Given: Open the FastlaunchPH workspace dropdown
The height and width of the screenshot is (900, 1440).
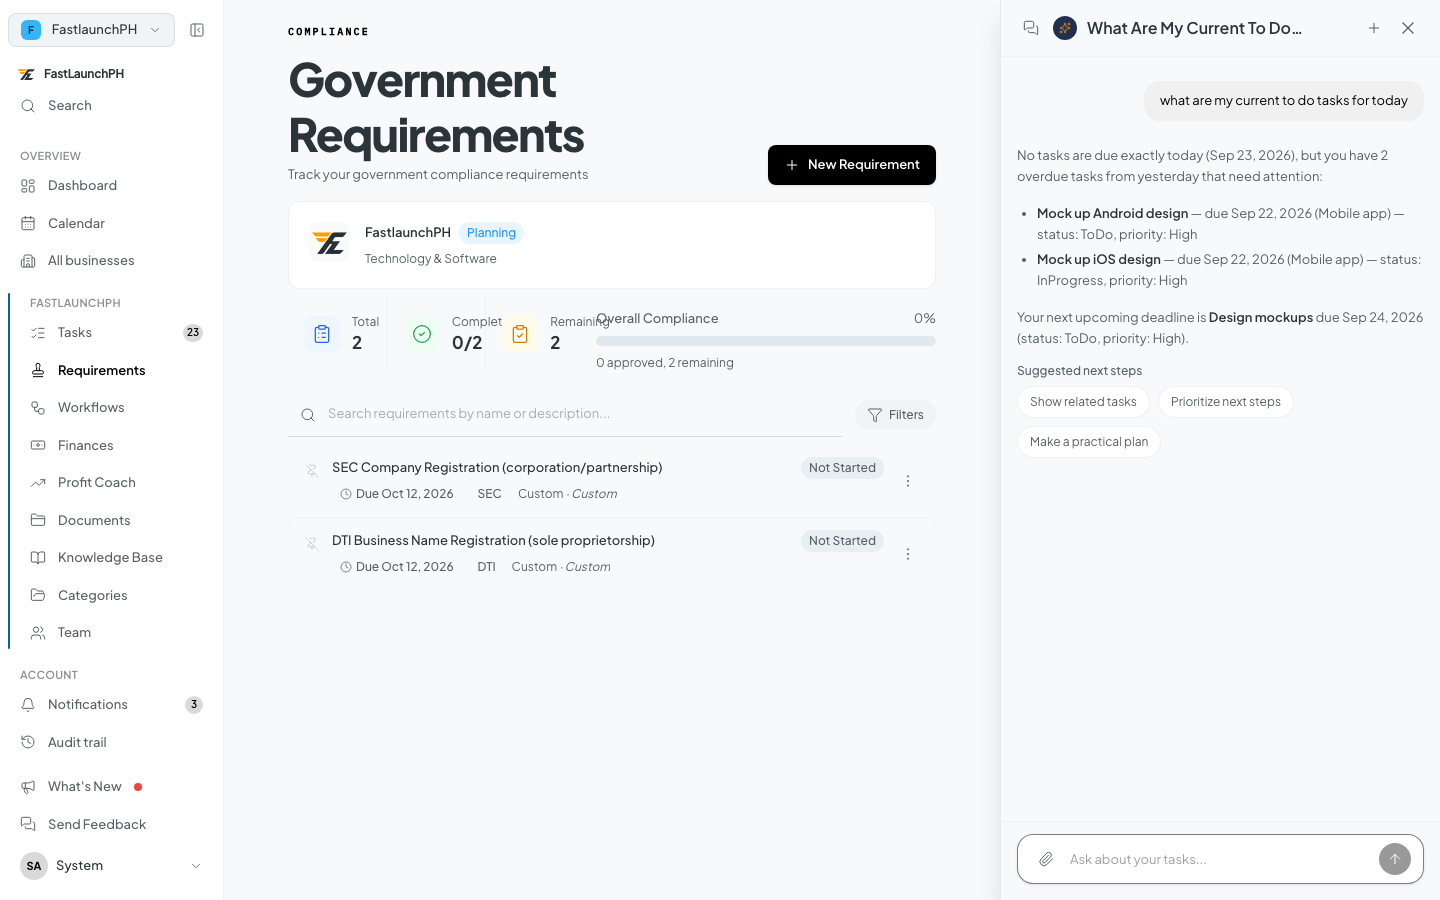Looking at the screenshot, I should coord(91,30).
